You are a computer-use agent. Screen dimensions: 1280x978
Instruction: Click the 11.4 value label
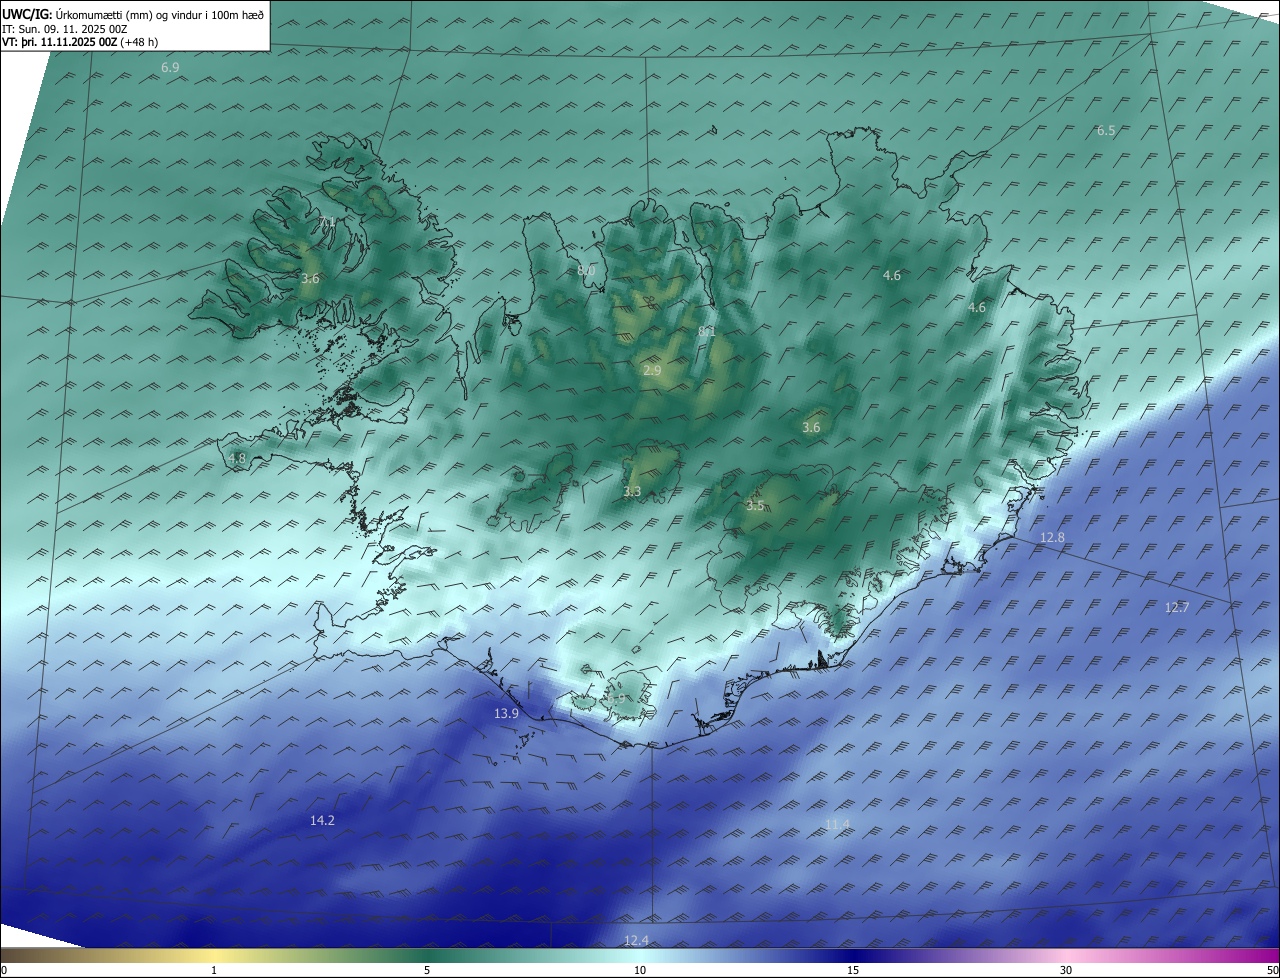(837, 825)
